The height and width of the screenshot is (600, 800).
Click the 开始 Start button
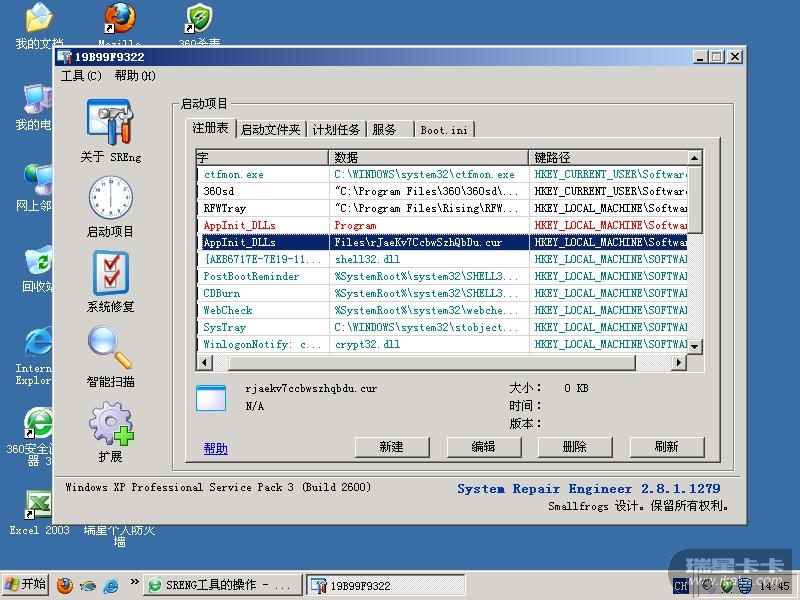pos(26,585)
